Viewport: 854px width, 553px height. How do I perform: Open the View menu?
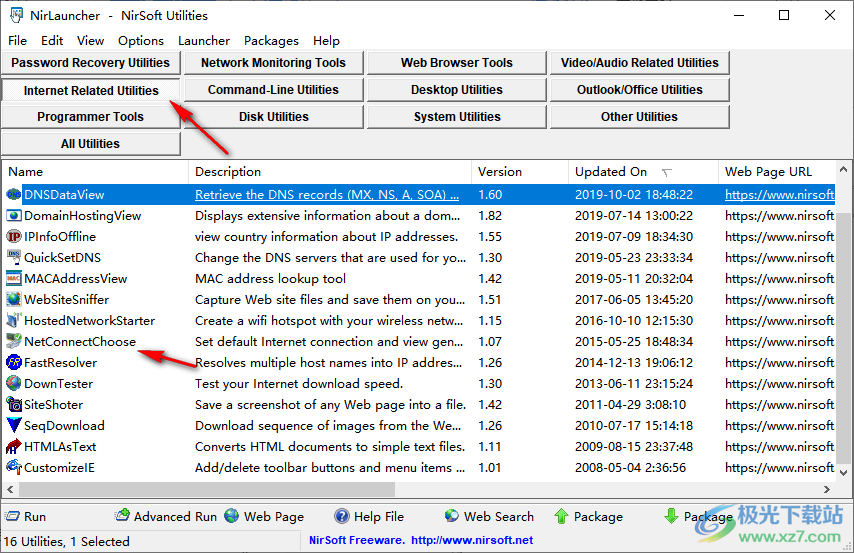[90, 41]
